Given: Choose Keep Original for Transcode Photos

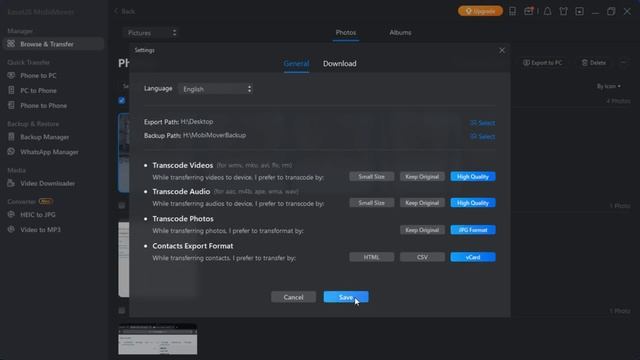Looking at the screenshot, I should (422, 230).
